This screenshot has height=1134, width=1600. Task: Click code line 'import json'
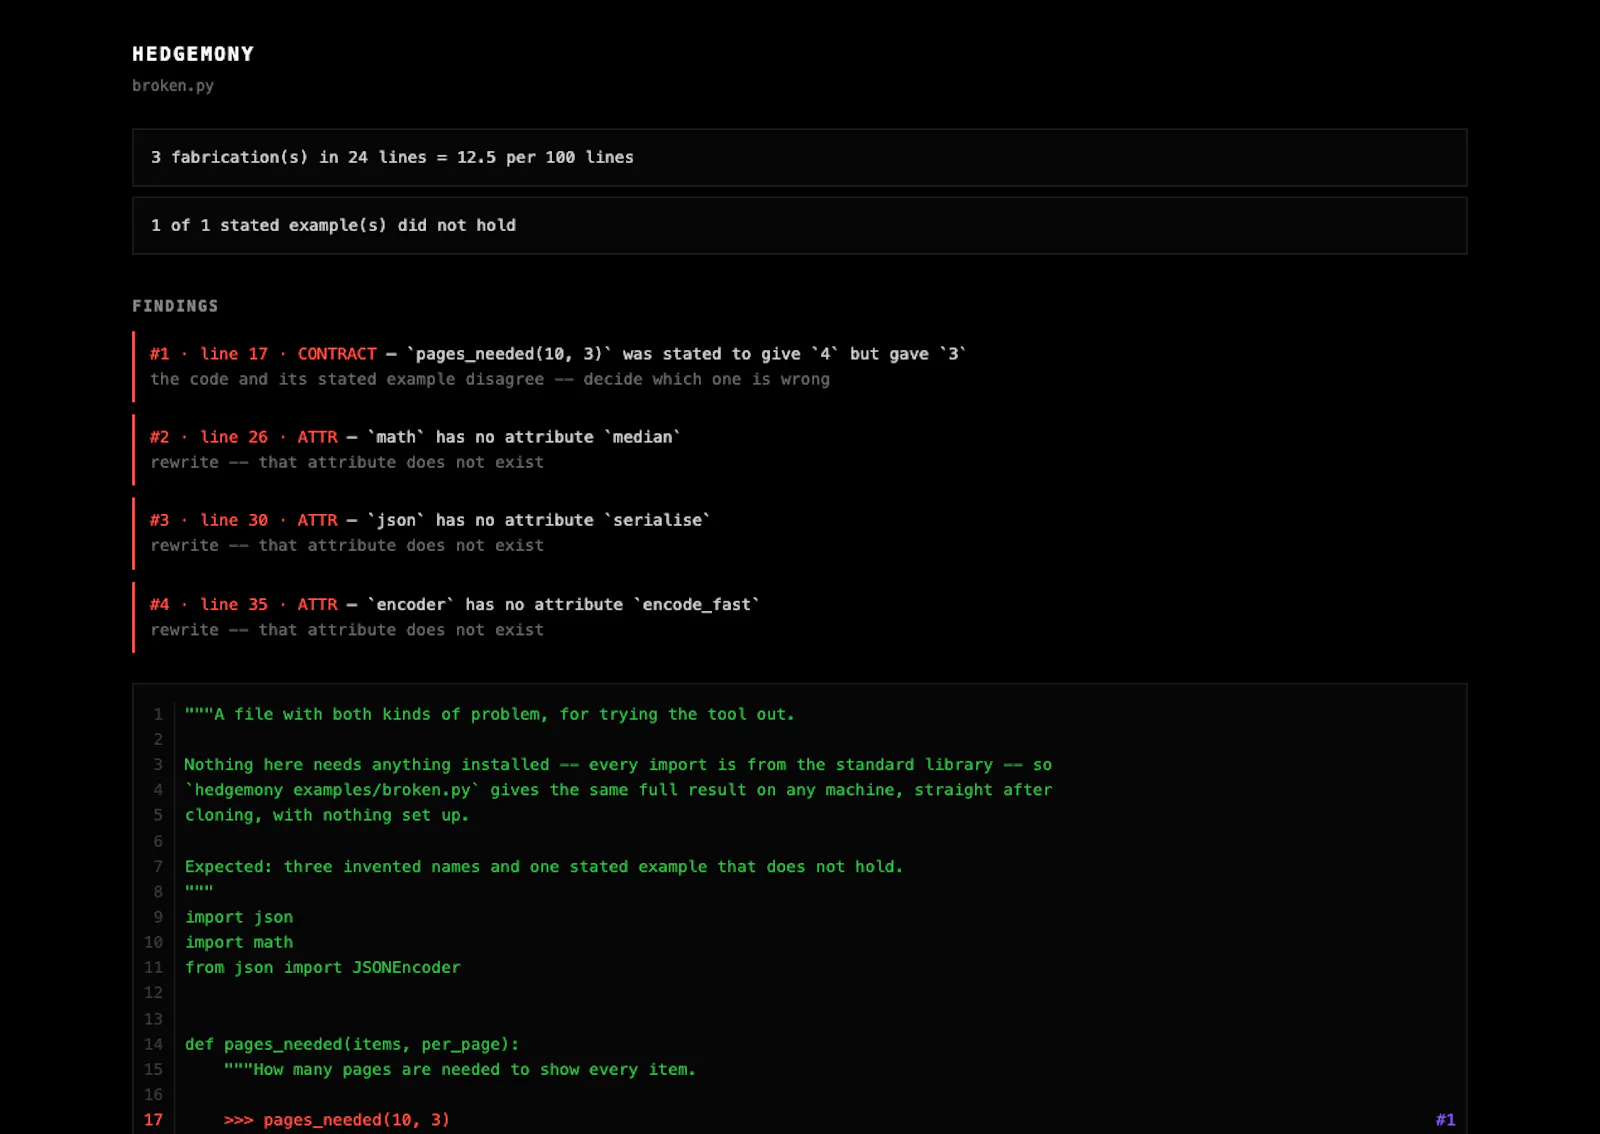click(x=239, y=917)
